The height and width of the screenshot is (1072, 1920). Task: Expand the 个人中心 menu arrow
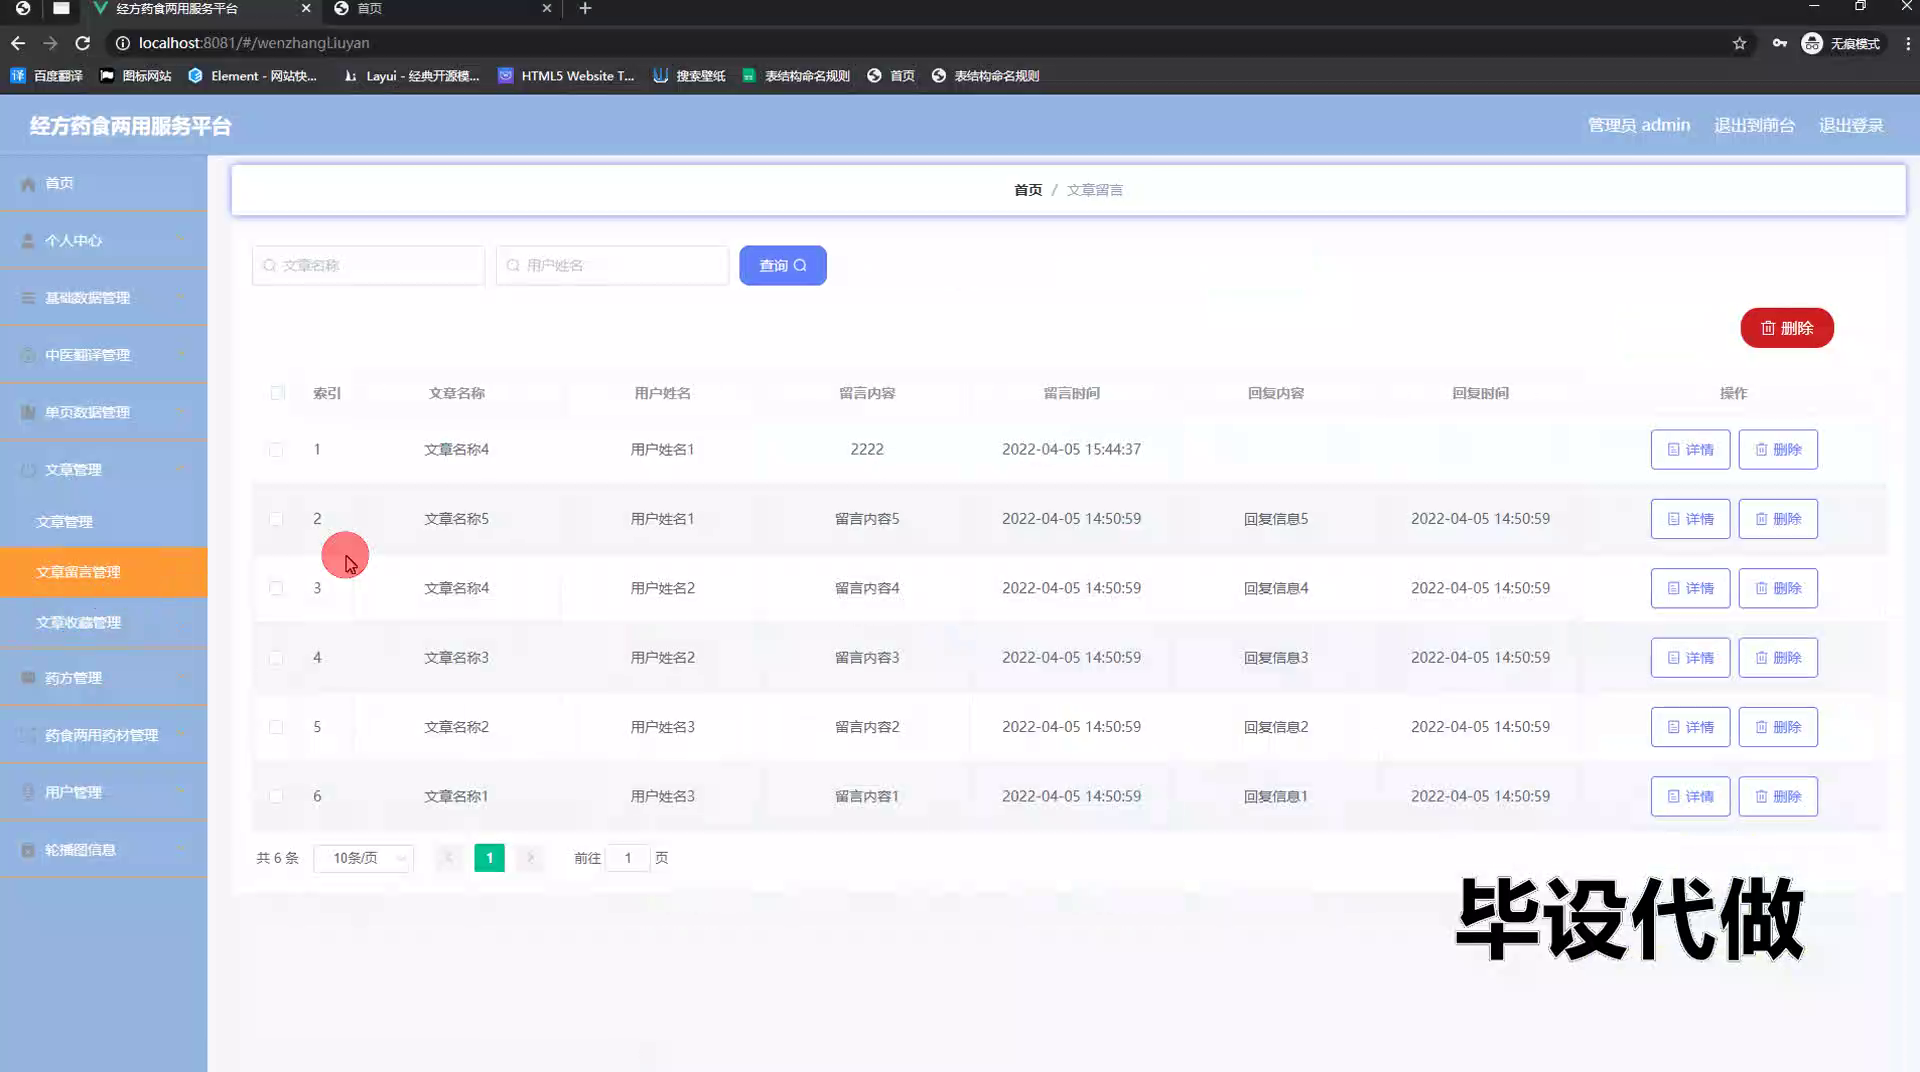[181, 240]
